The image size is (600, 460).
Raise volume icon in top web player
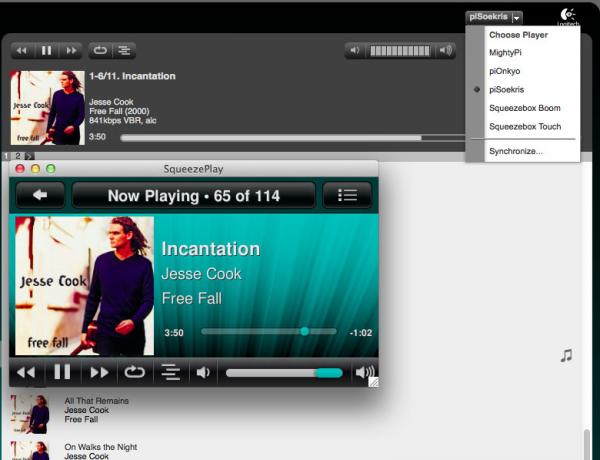[x=445, y=51]
